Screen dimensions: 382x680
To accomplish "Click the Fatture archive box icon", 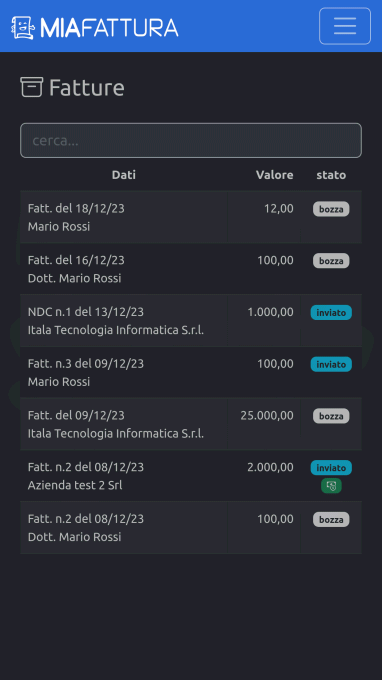I will [32, 87].
